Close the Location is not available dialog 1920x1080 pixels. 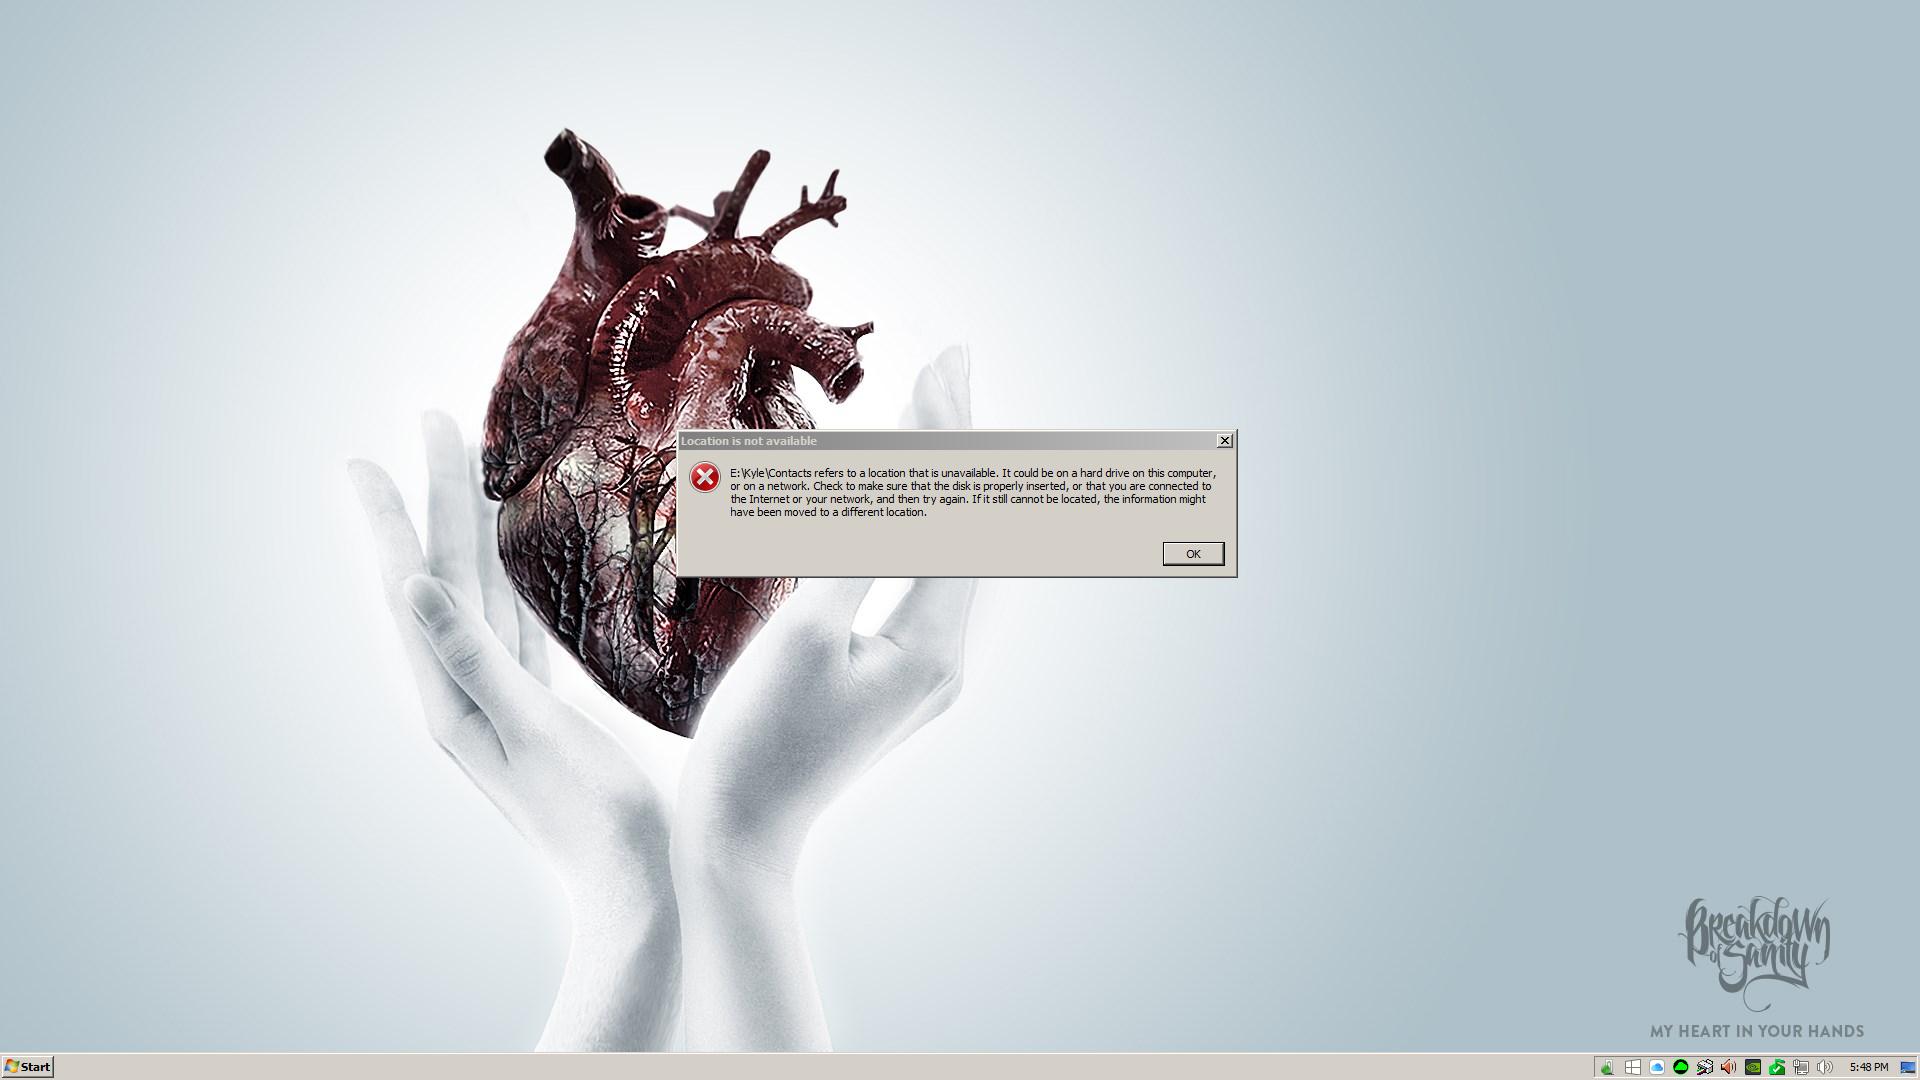pos(1224,441)
